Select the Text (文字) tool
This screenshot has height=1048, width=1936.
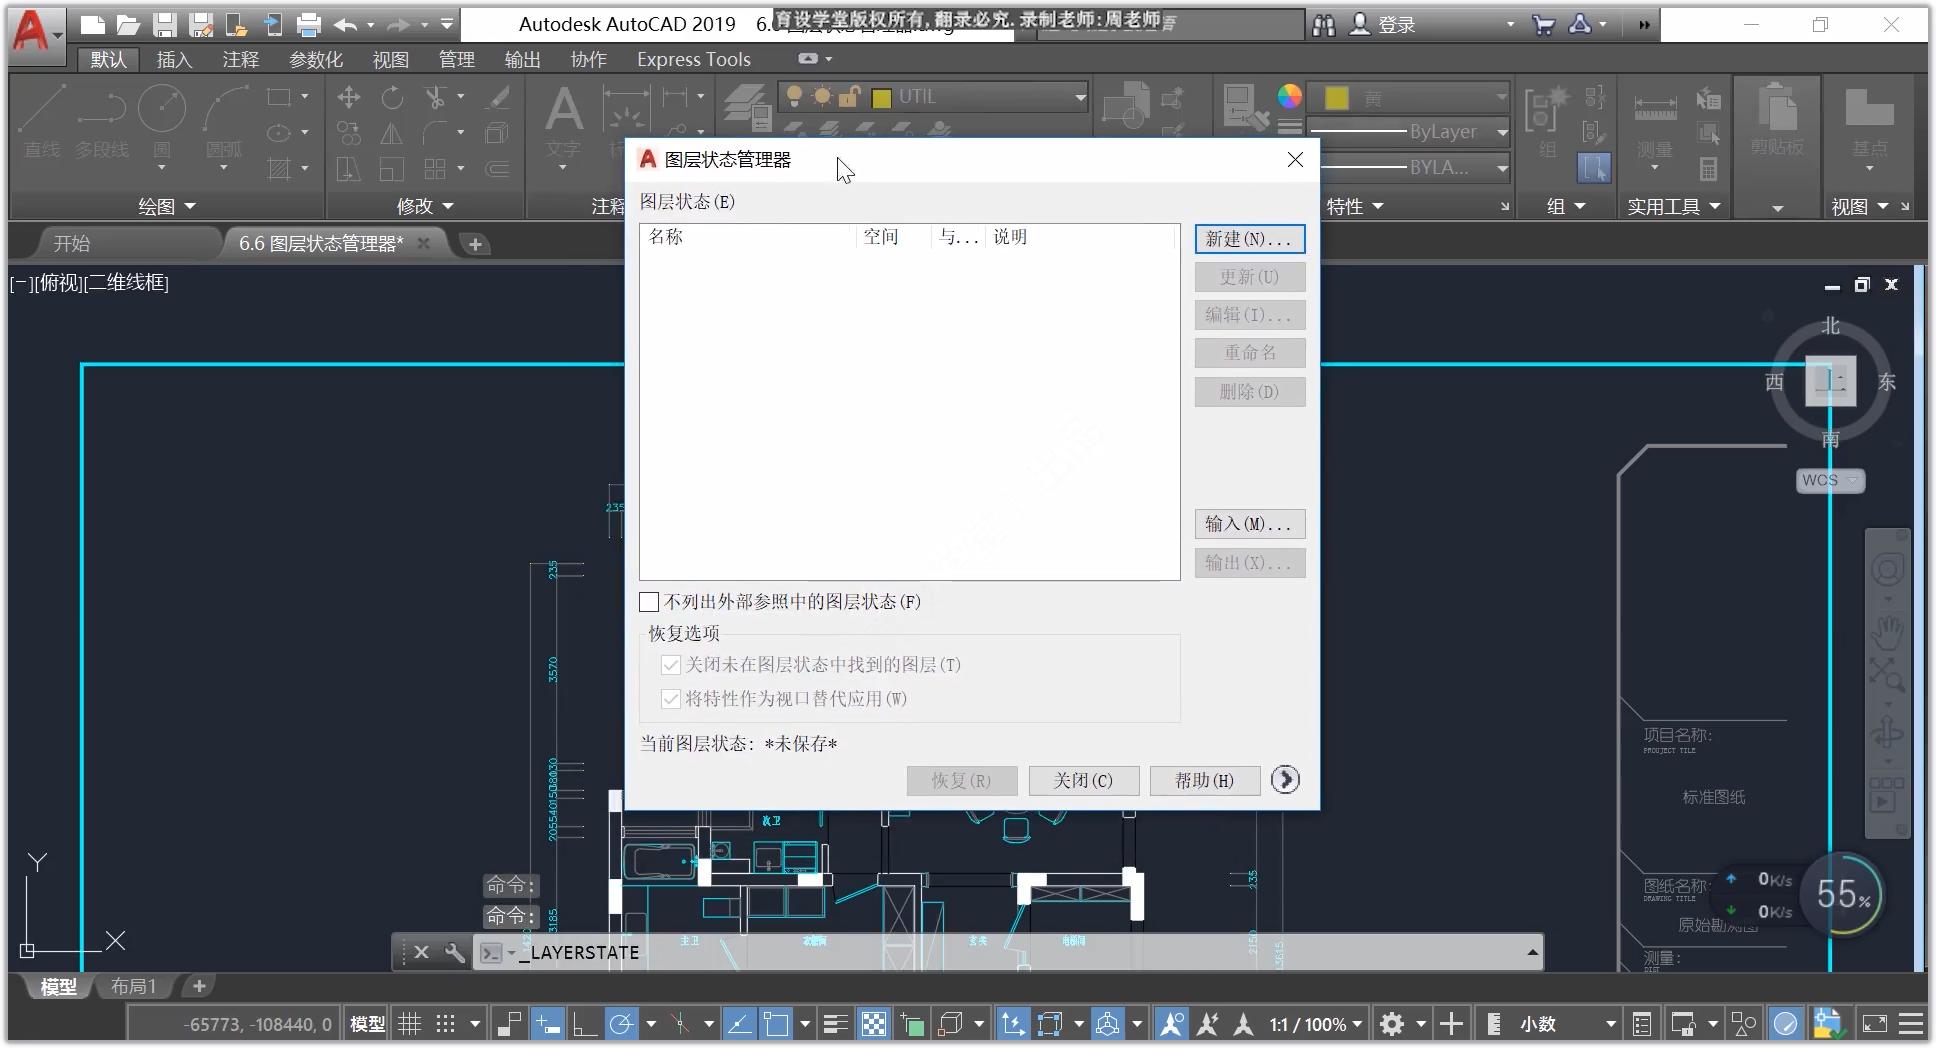(x=563, y=122)
